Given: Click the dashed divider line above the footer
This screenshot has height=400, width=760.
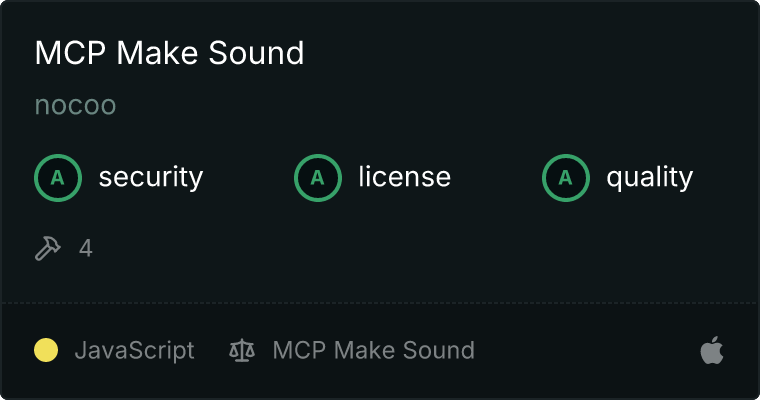Looking at the screenshot, I should point(380,303).
